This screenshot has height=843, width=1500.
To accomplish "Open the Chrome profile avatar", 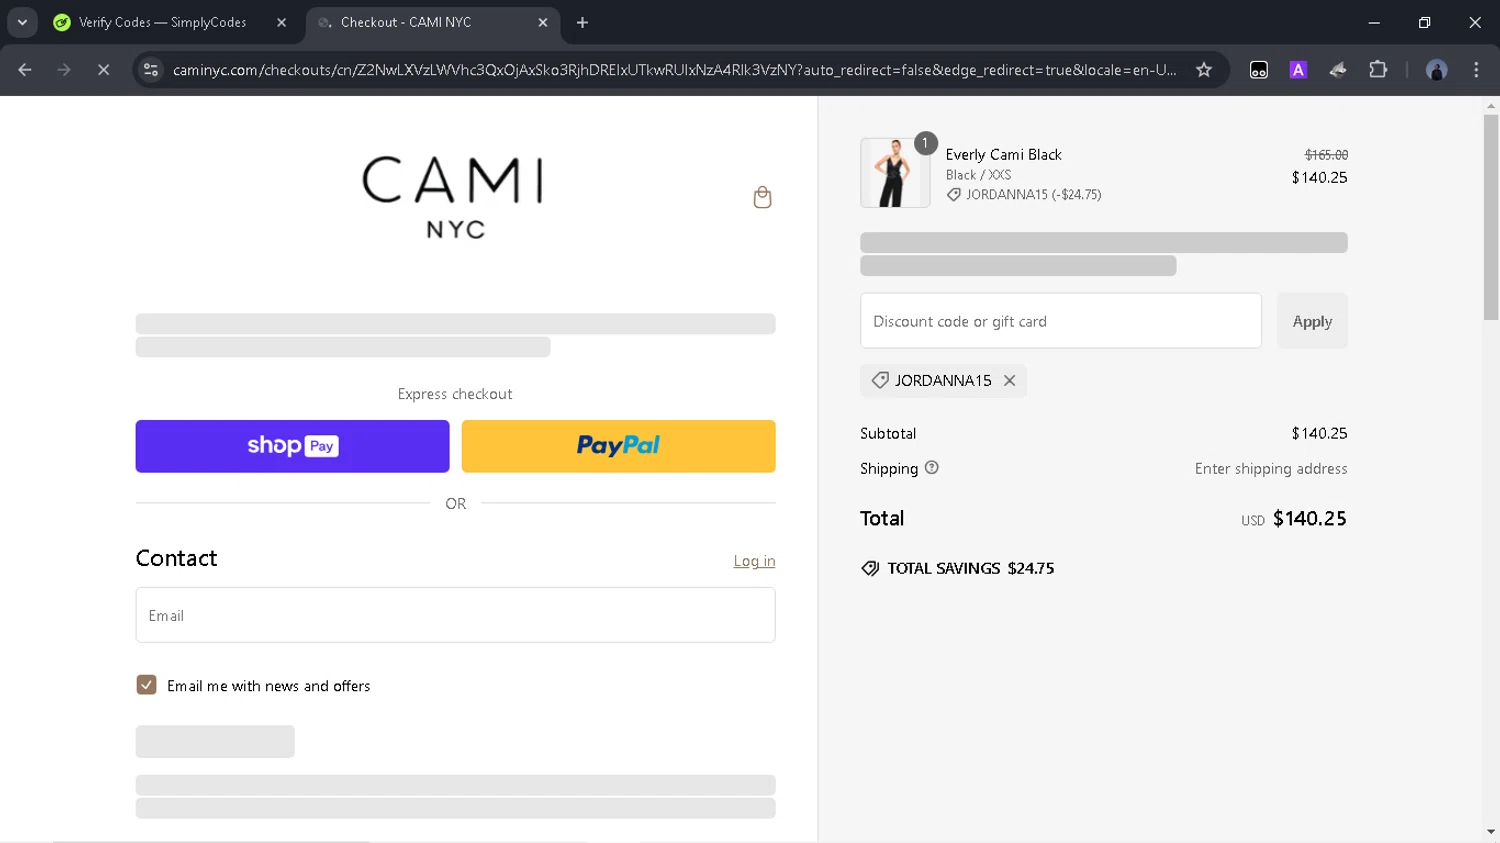I will 1437,70.
